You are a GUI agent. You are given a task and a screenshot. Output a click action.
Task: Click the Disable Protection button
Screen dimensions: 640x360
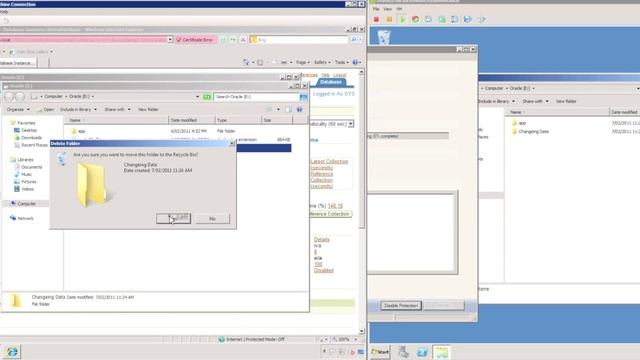[x=401, y=305]
